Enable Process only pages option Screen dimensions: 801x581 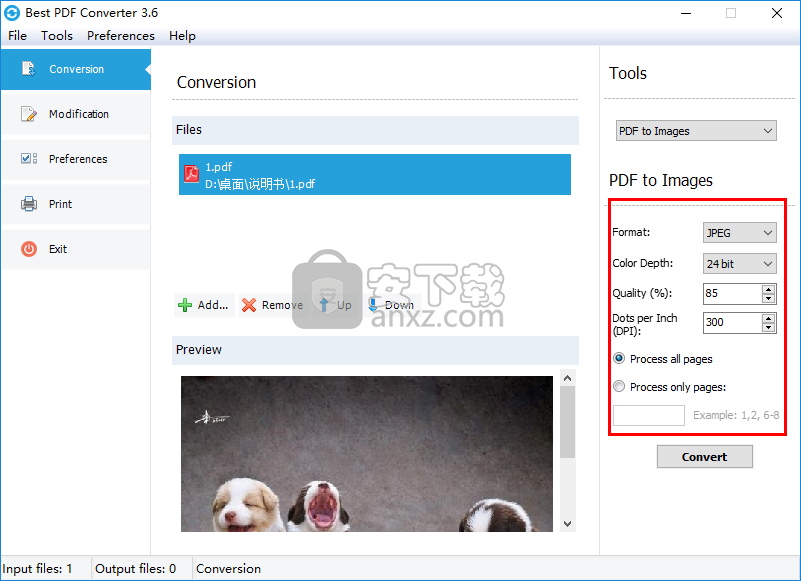coord(619,387)
